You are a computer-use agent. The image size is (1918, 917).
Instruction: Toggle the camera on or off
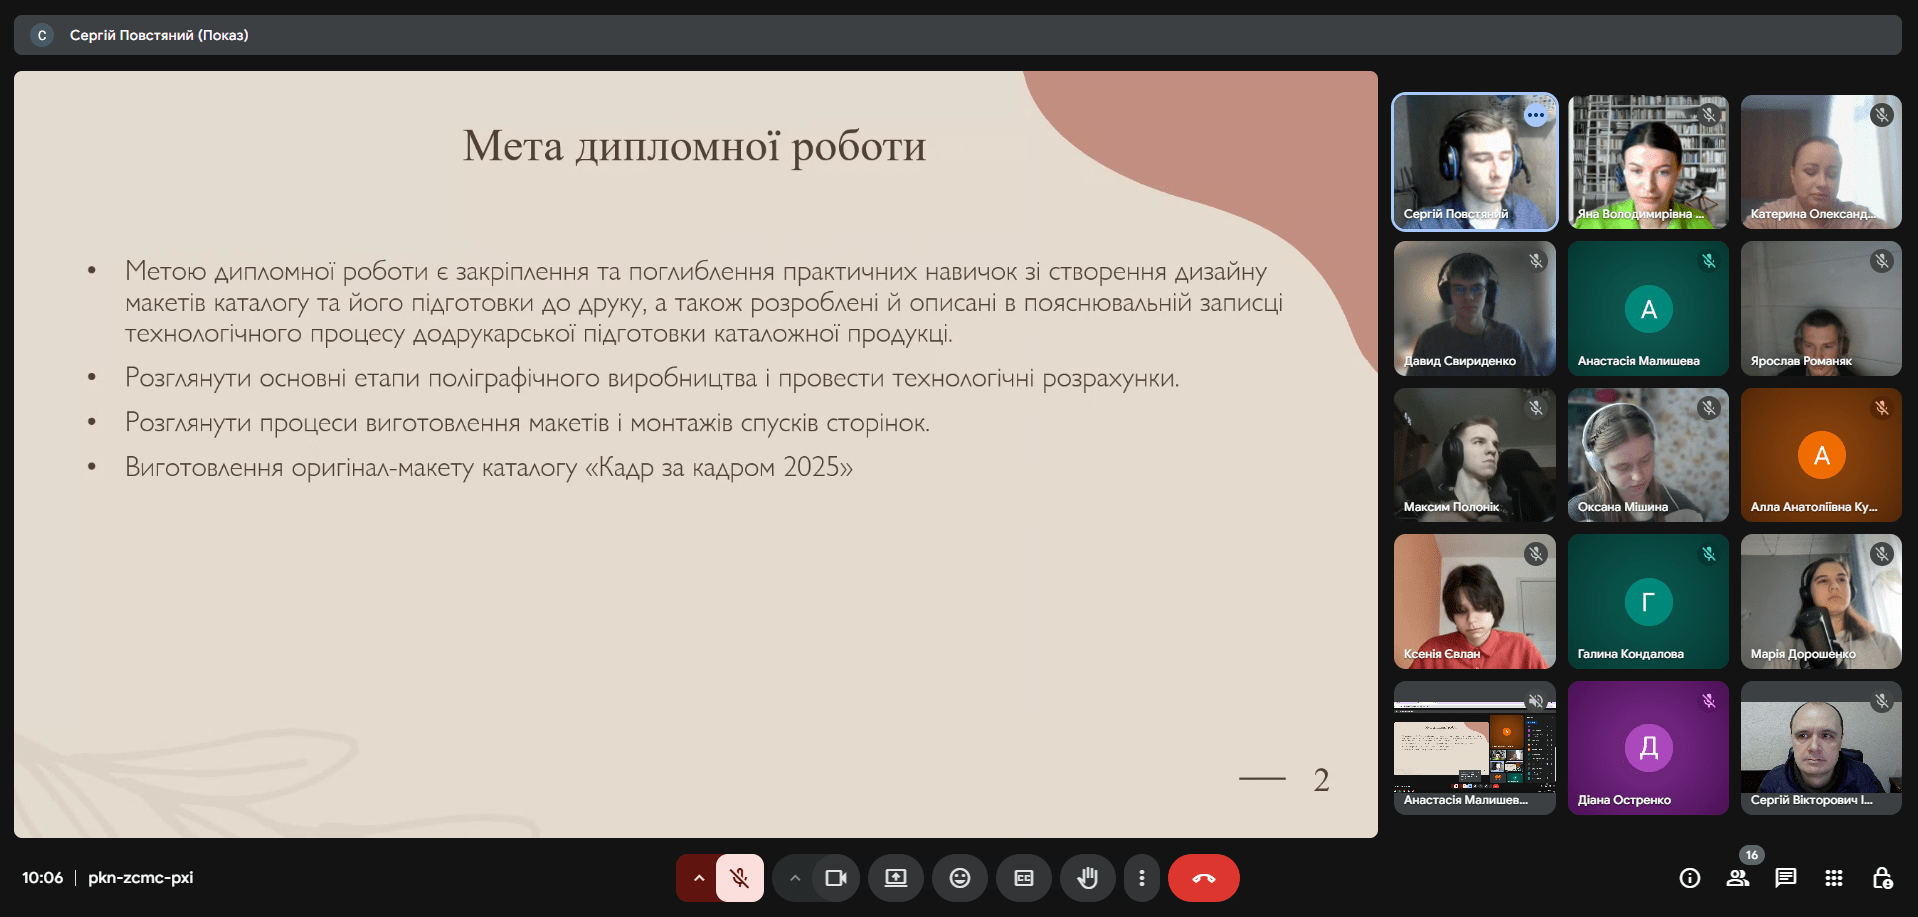(x=835, y=878)
